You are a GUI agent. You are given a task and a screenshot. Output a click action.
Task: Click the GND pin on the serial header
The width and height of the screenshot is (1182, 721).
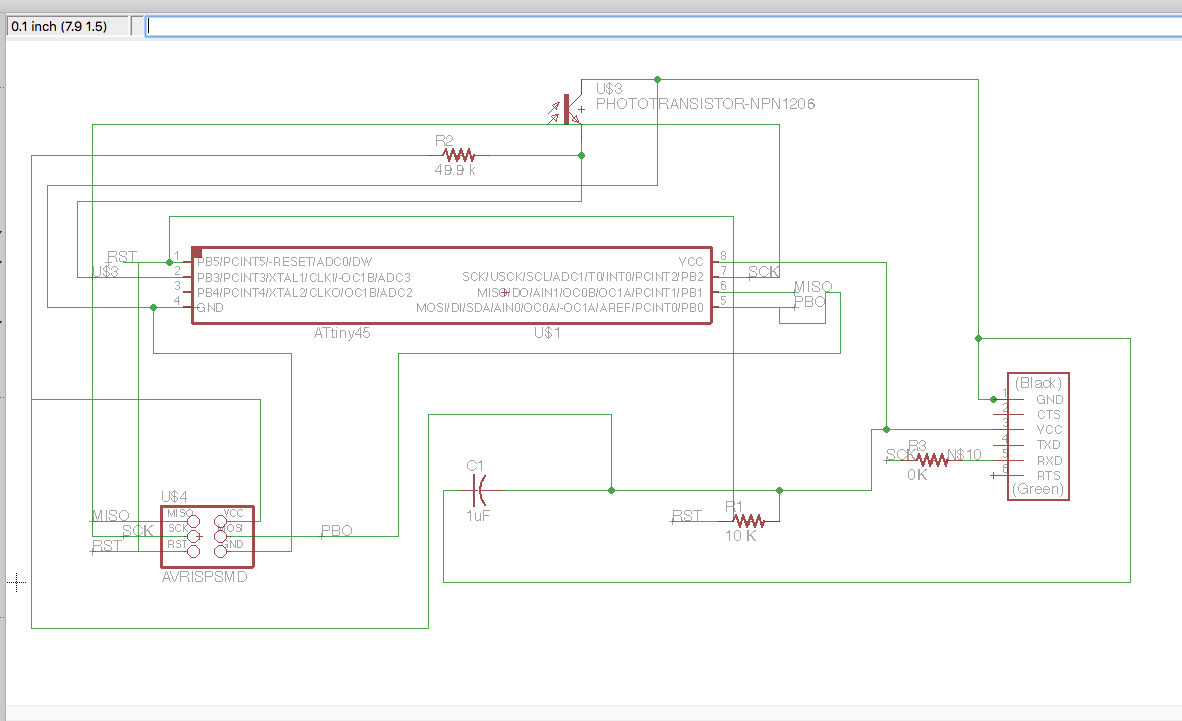pos(1049,400)
